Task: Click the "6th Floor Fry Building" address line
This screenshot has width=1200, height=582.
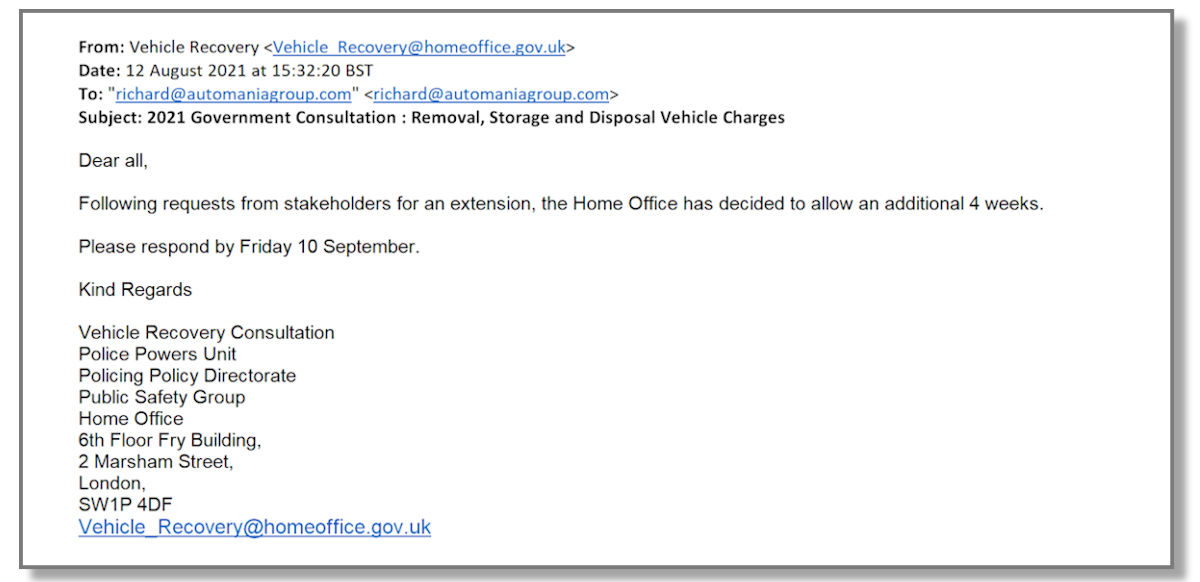Action: coord(170,440)
